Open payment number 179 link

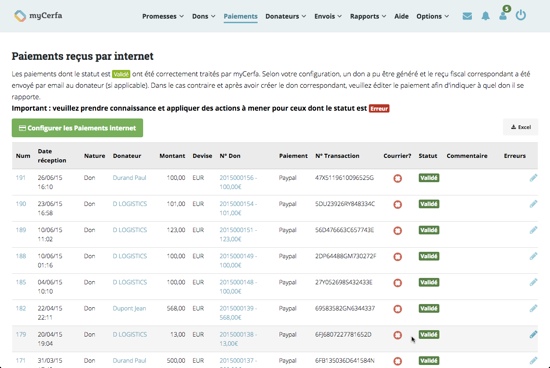pyautogui.click(x=21, y=335)
